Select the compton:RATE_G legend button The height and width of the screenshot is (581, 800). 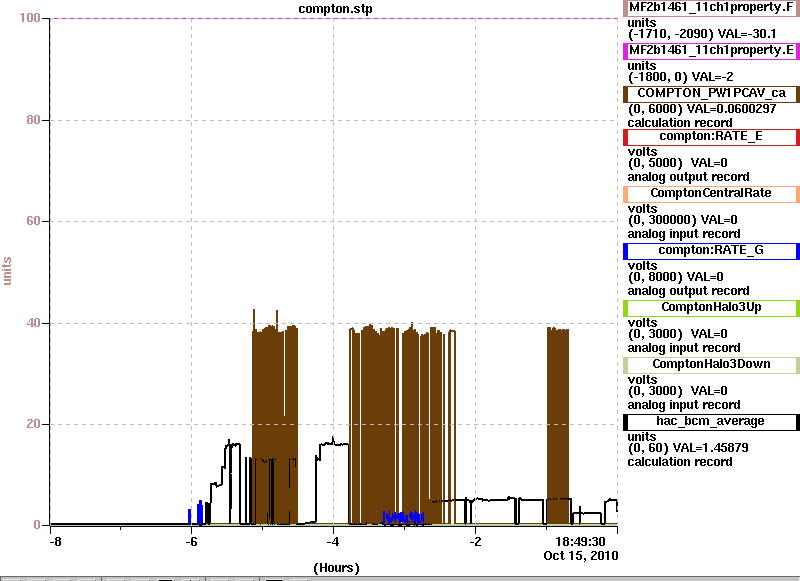[x=711, y=251]
